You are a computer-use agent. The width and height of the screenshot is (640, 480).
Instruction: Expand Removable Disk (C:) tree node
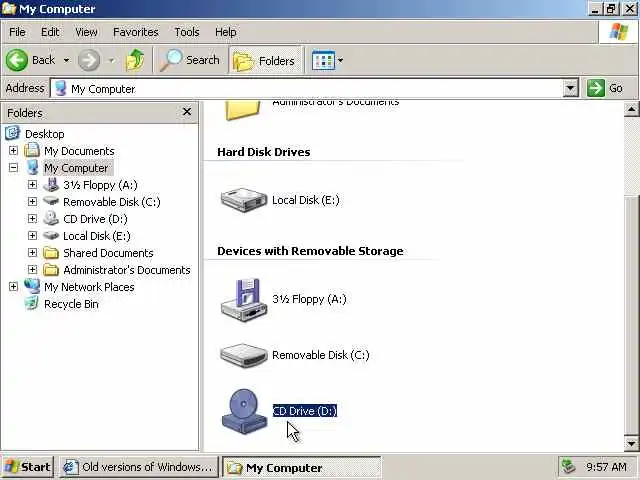(32, 202)
